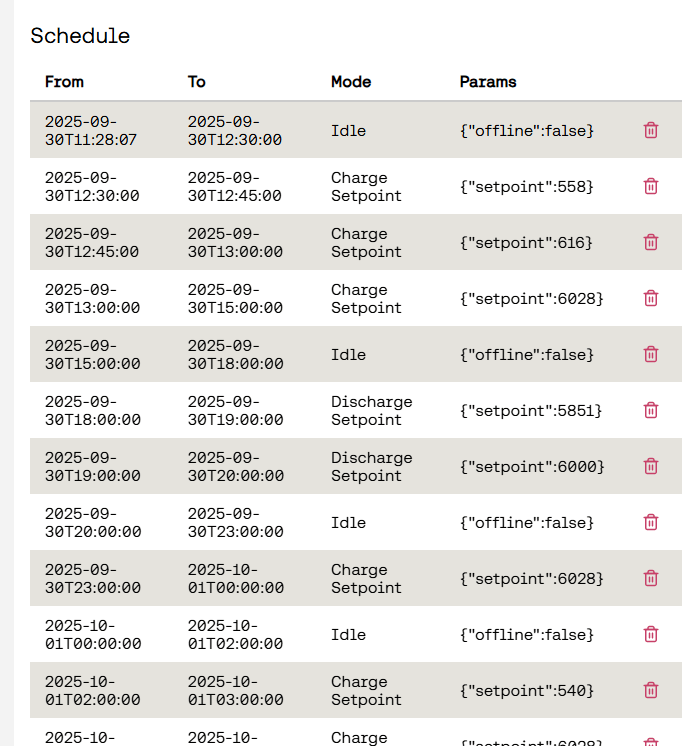Select the params cell showing setpoint 5851
687x746 pixels.
click(x=531, y=410)
